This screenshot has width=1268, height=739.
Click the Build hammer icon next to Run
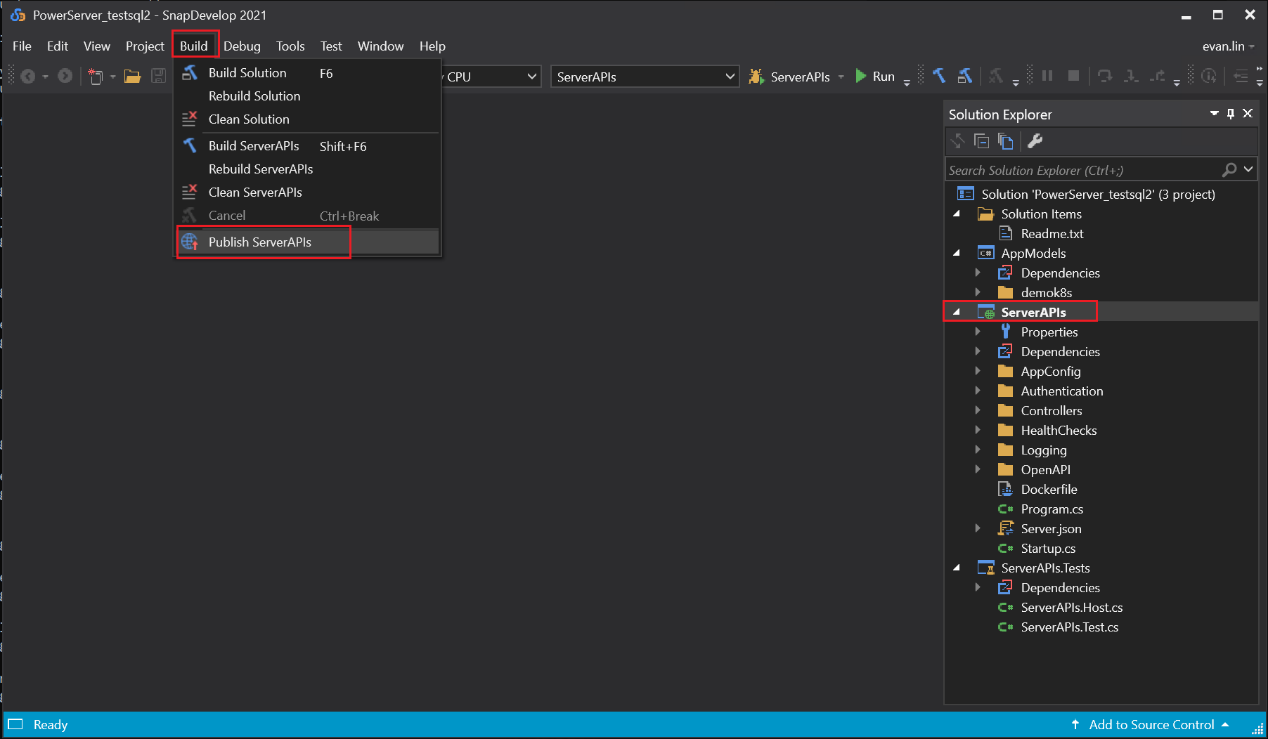click(x=939, y=76)
